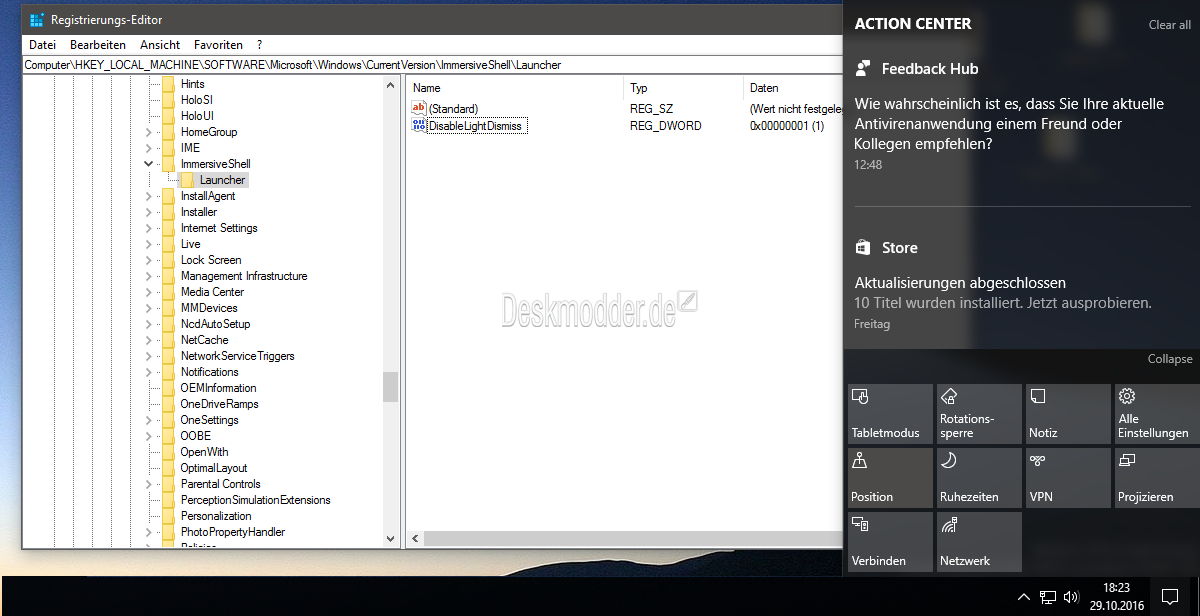Toggle Ruhezeiten quick action tile

979,477
